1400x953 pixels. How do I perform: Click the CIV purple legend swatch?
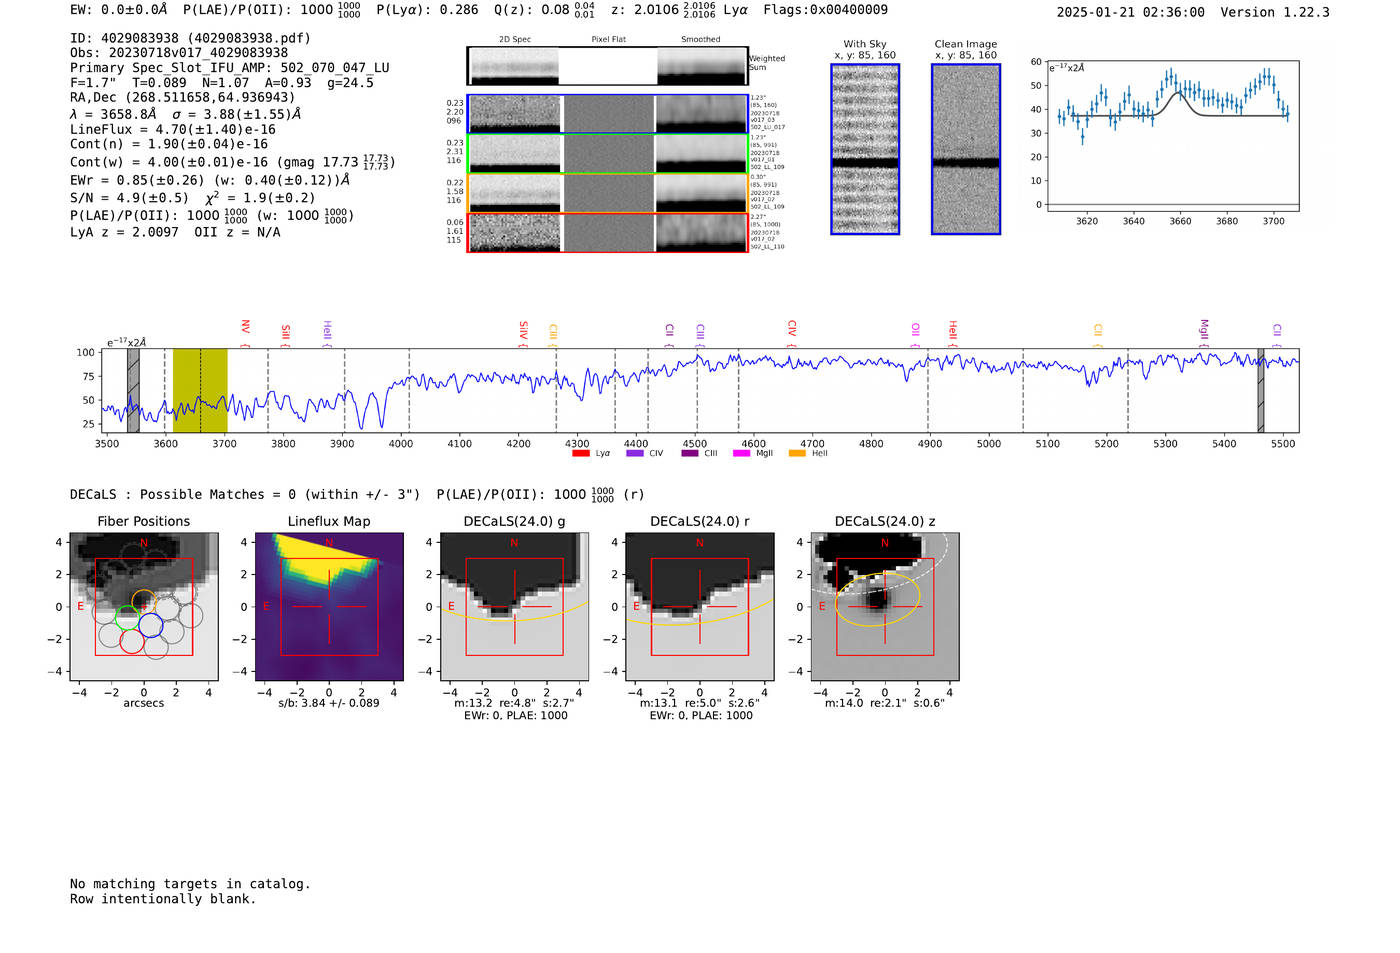pyautogui.click(x=634, y=453)
